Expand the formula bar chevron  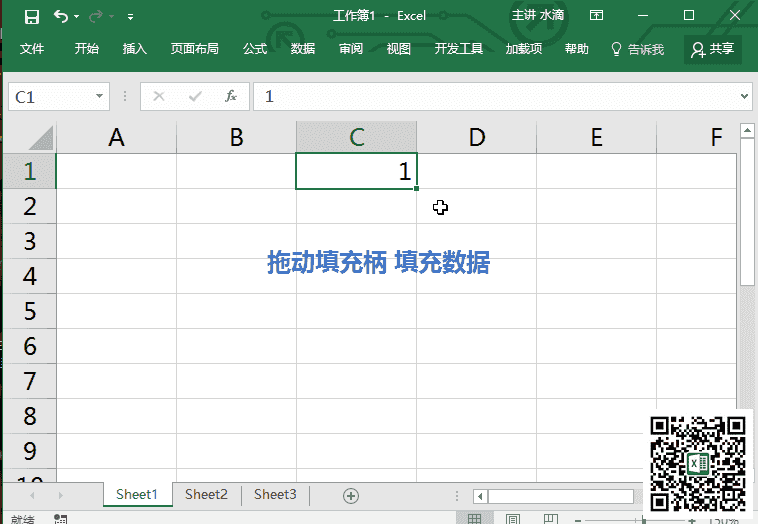744,96
